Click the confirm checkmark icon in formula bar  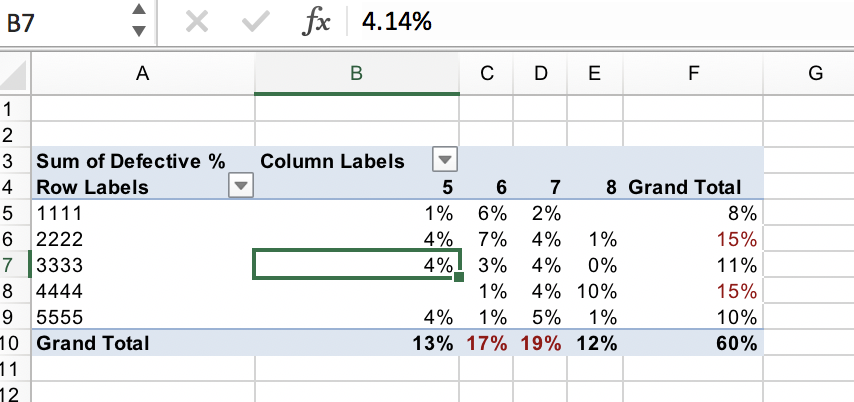[x=255, y=22]
